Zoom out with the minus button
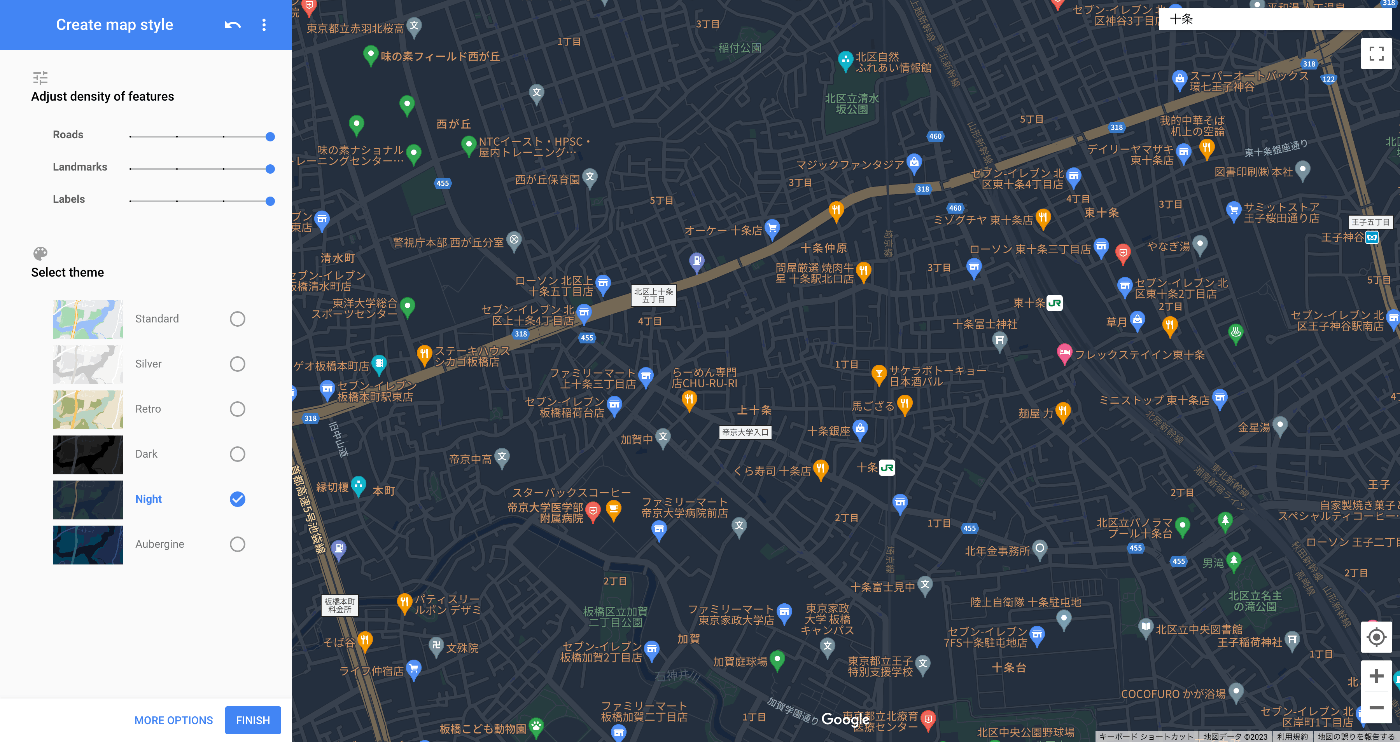Screen dimensions: 1400x742 (1376, 708)
